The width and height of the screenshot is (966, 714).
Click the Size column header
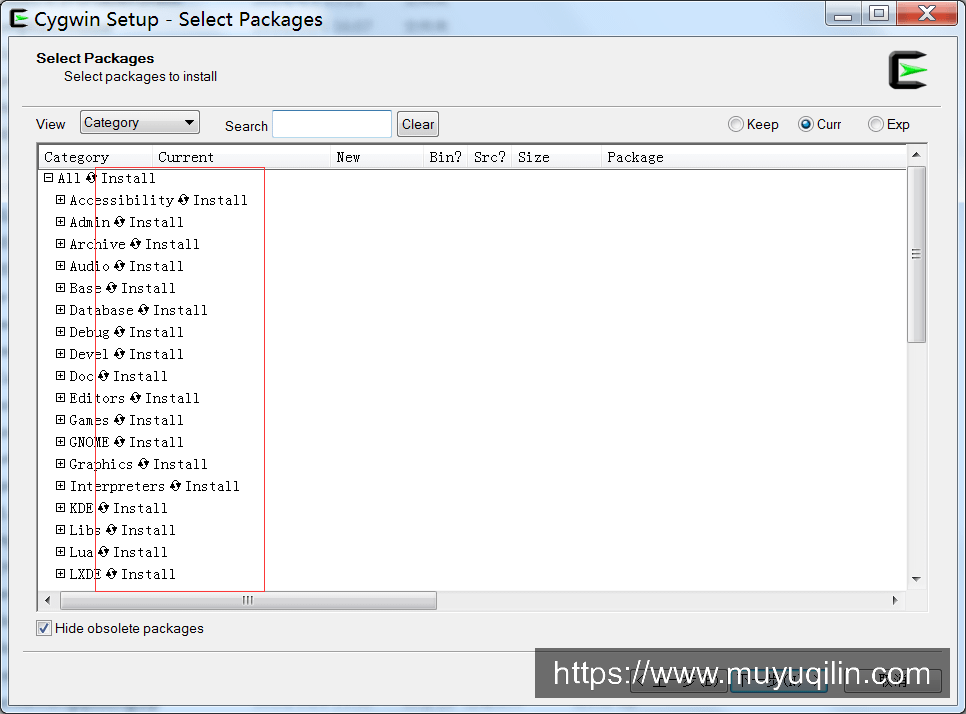tap(556, 157)
